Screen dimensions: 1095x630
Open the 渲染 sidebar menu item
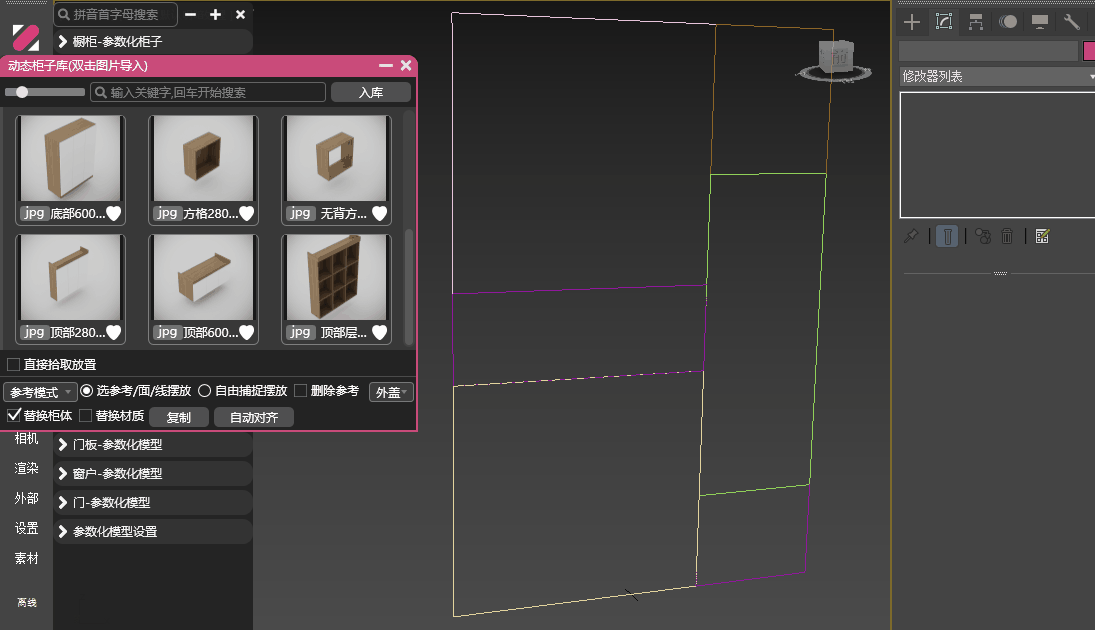[x=26, y=468]
